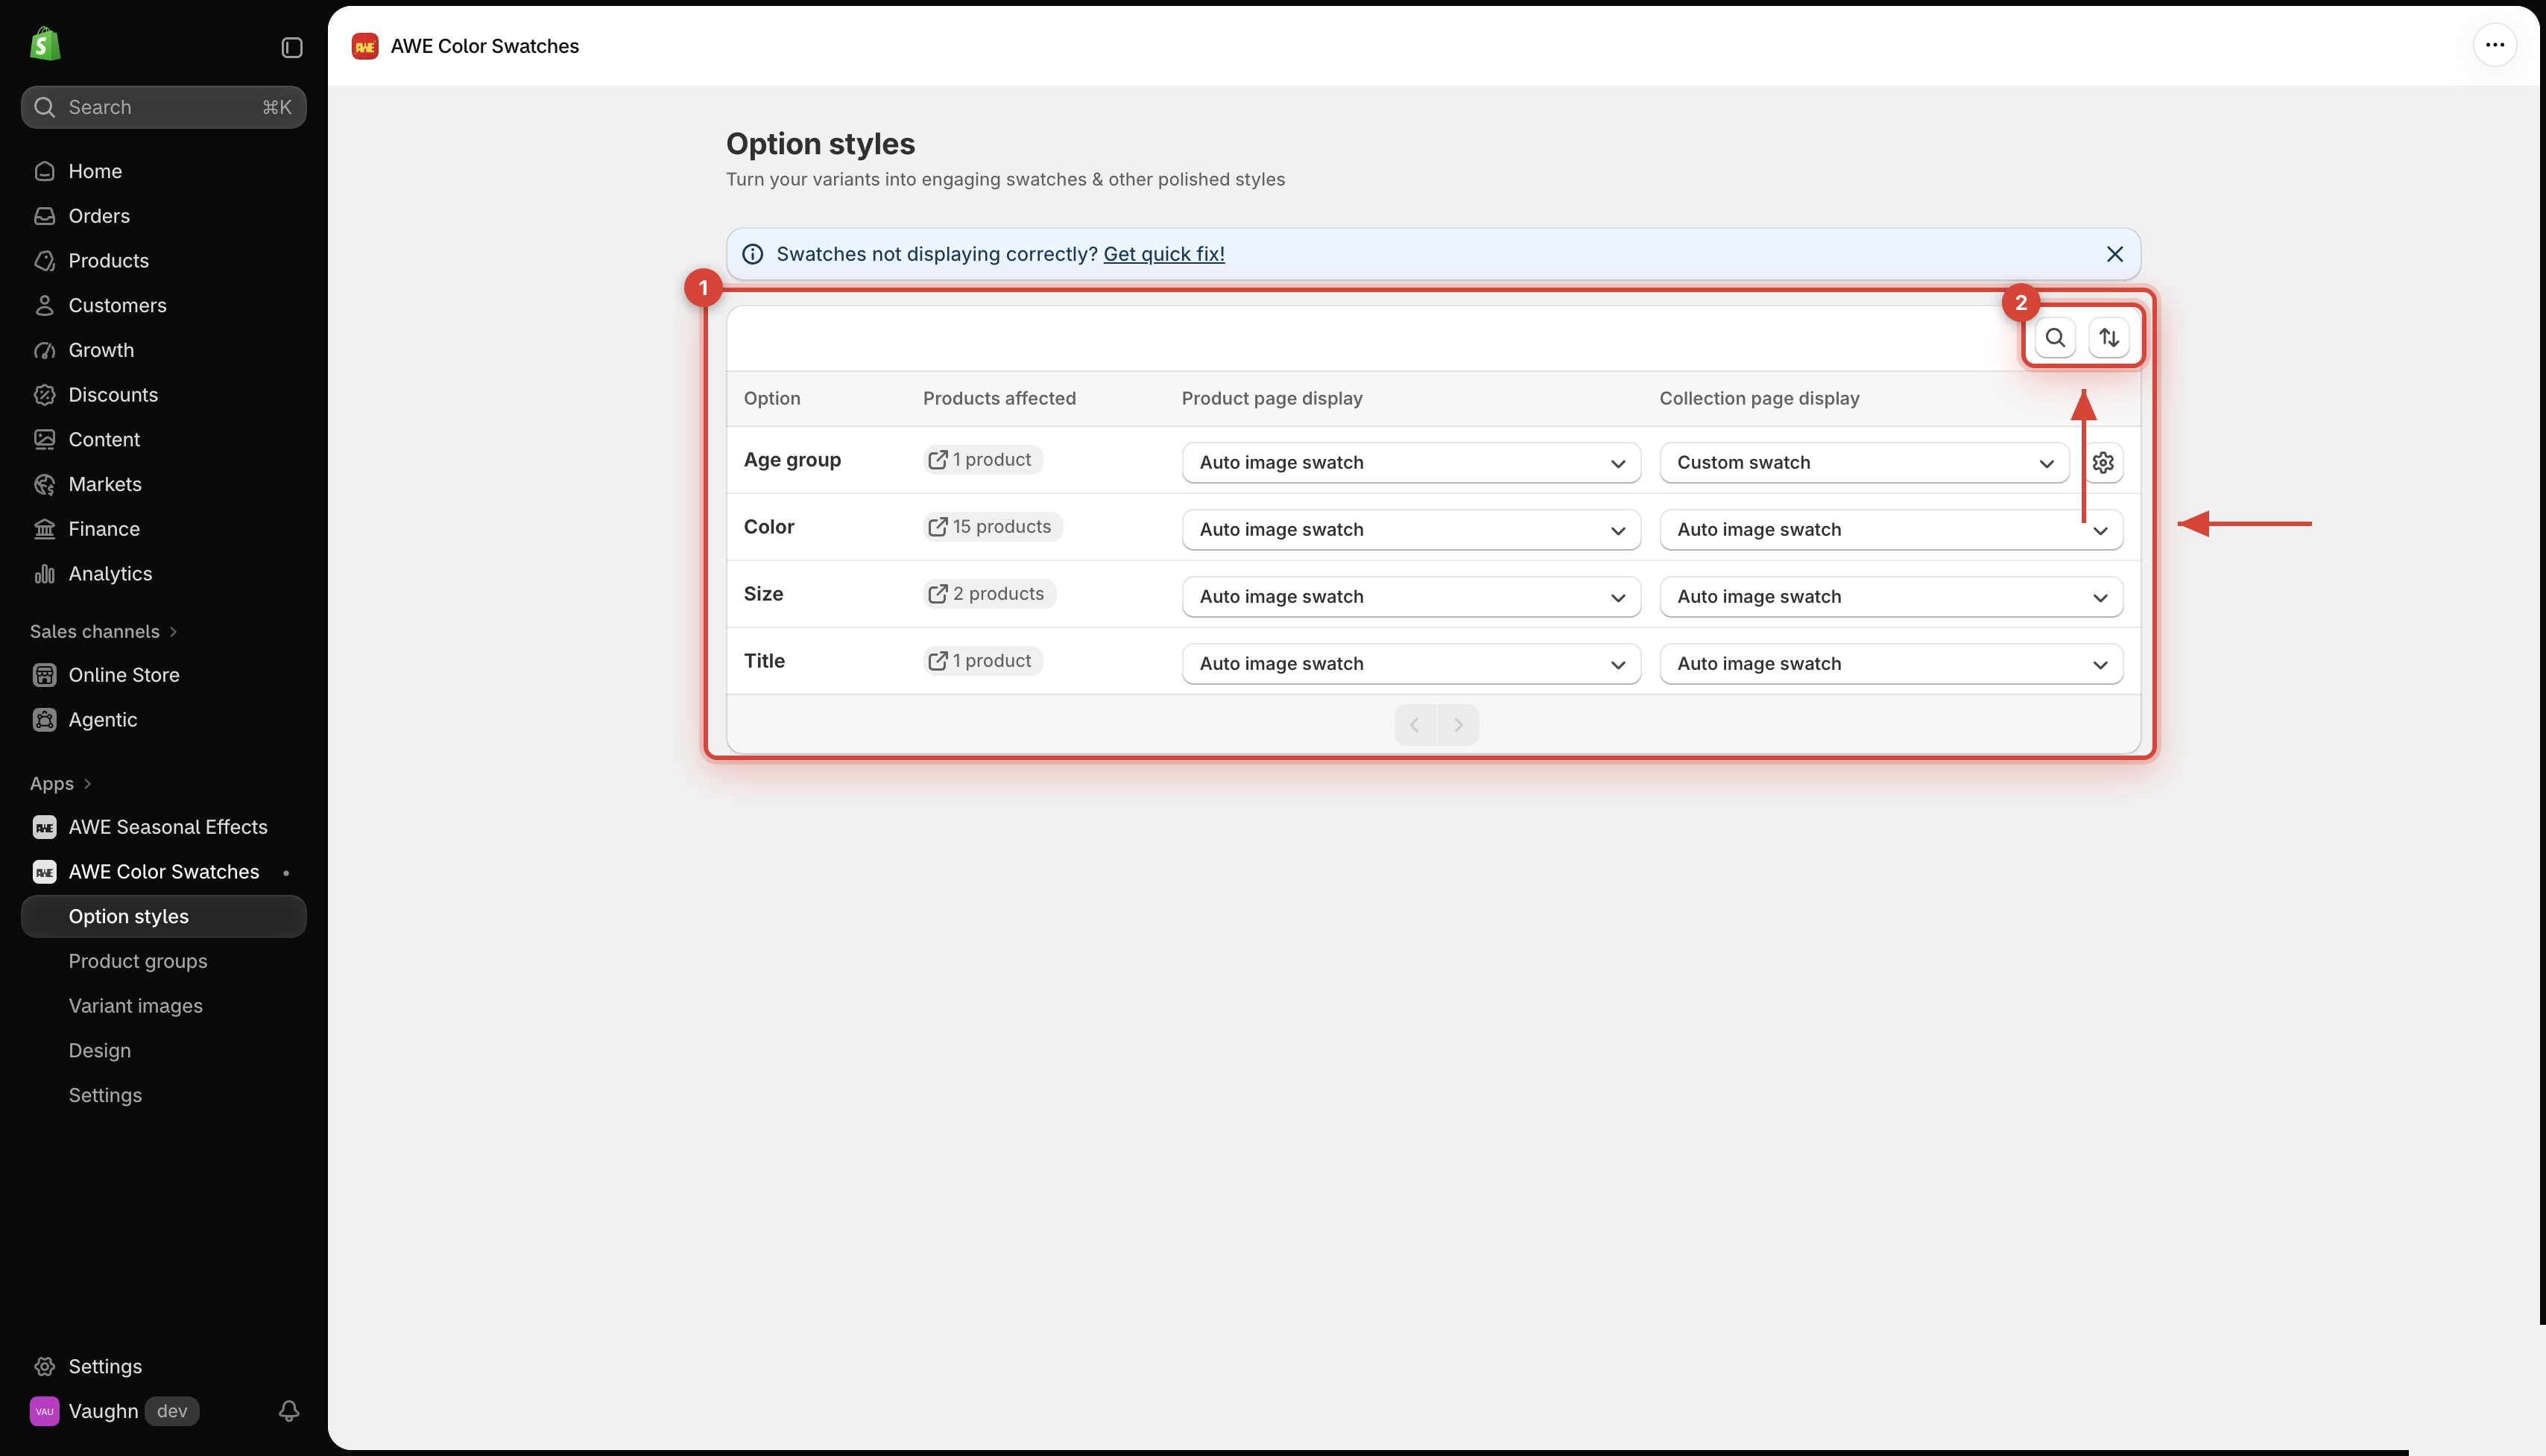Open Markets in the sidebar
2546x1456 pixels.
pyautogui.click(x=163, y=484)
